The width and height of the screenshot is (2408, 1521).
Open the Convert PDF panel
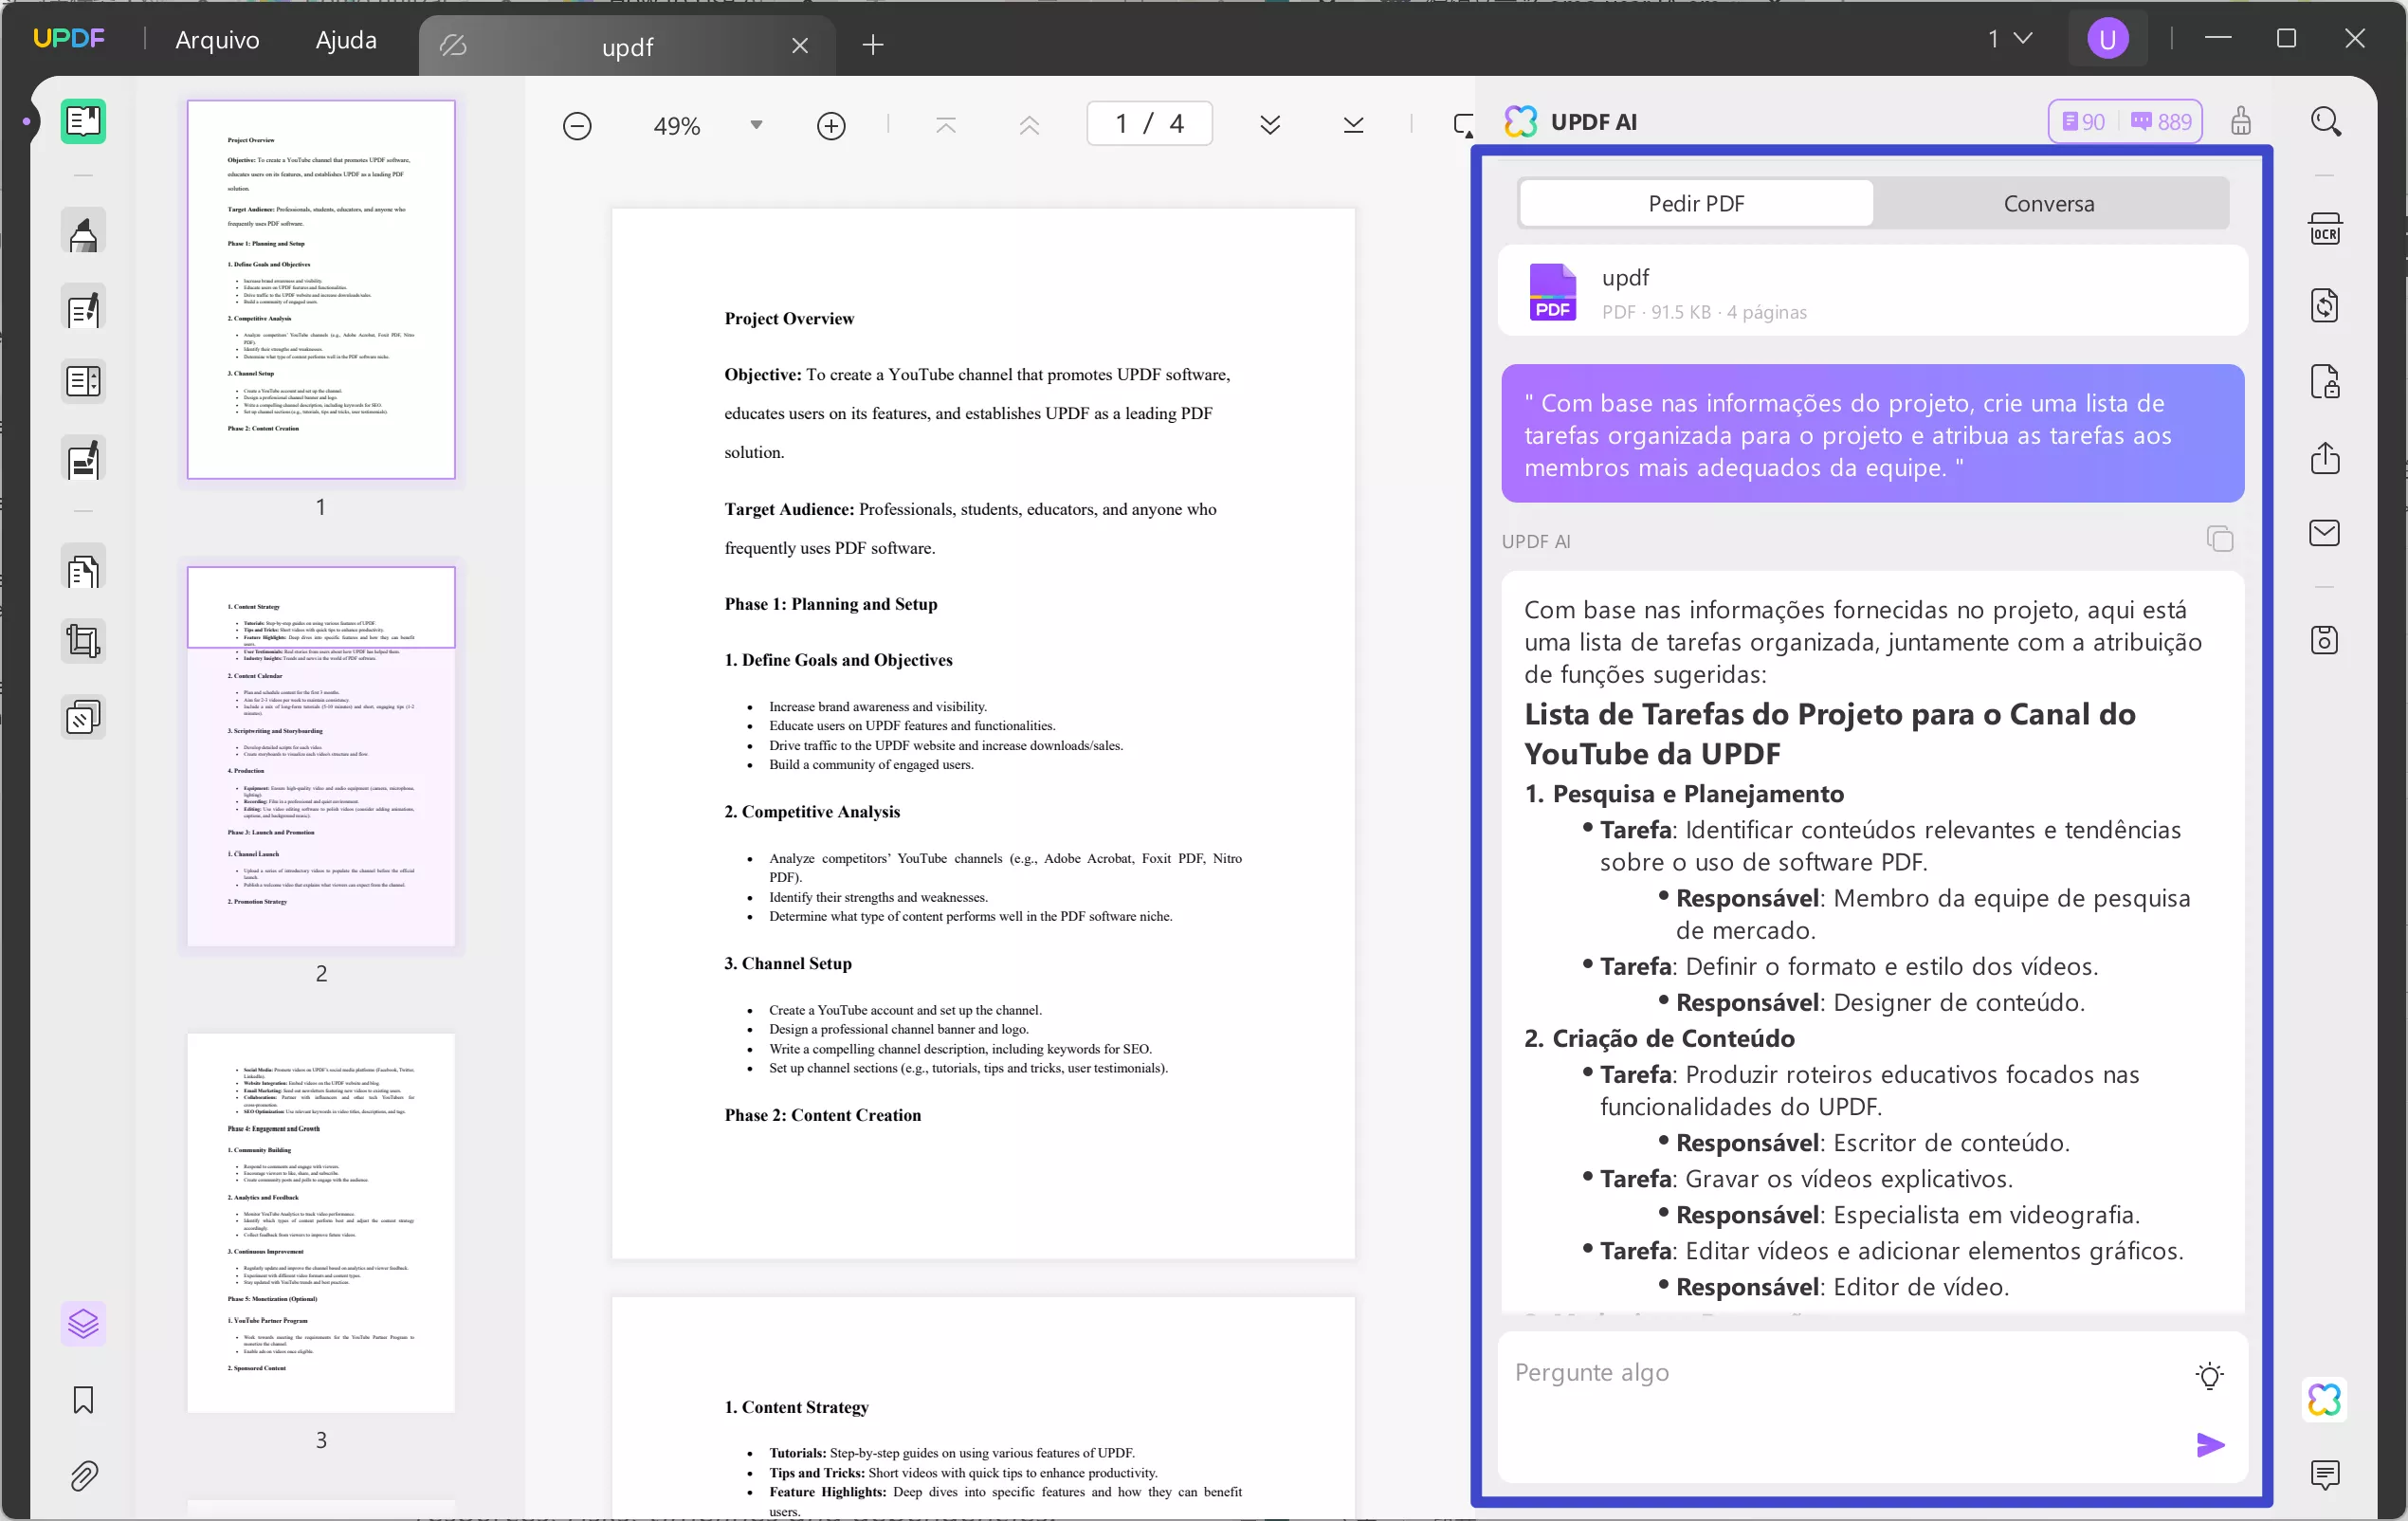pyautogui.click(x=2326, y=305)
